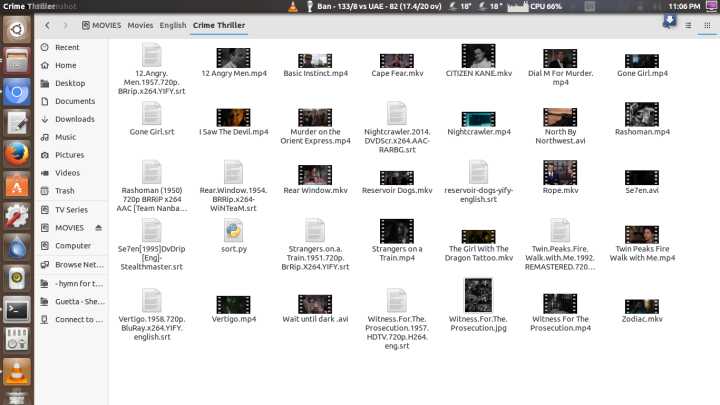Open Pictures in the sidebar
Image resolution: width=720 pixels, height=405 pixels.
[x=72, y=155]
